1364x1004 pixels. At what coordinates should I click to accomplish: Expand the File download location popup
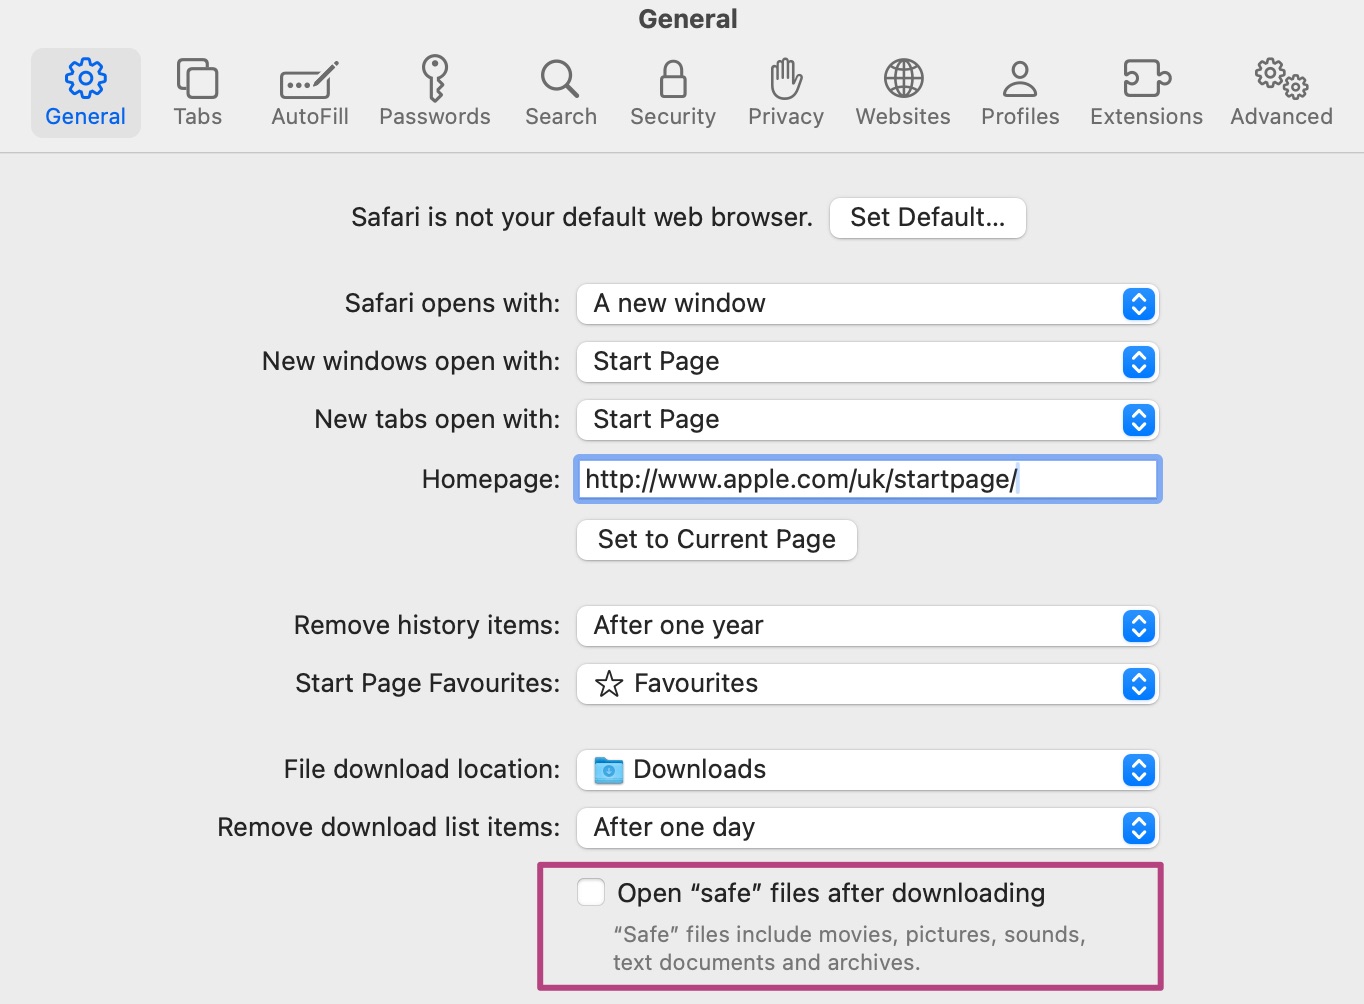(867, 770)
